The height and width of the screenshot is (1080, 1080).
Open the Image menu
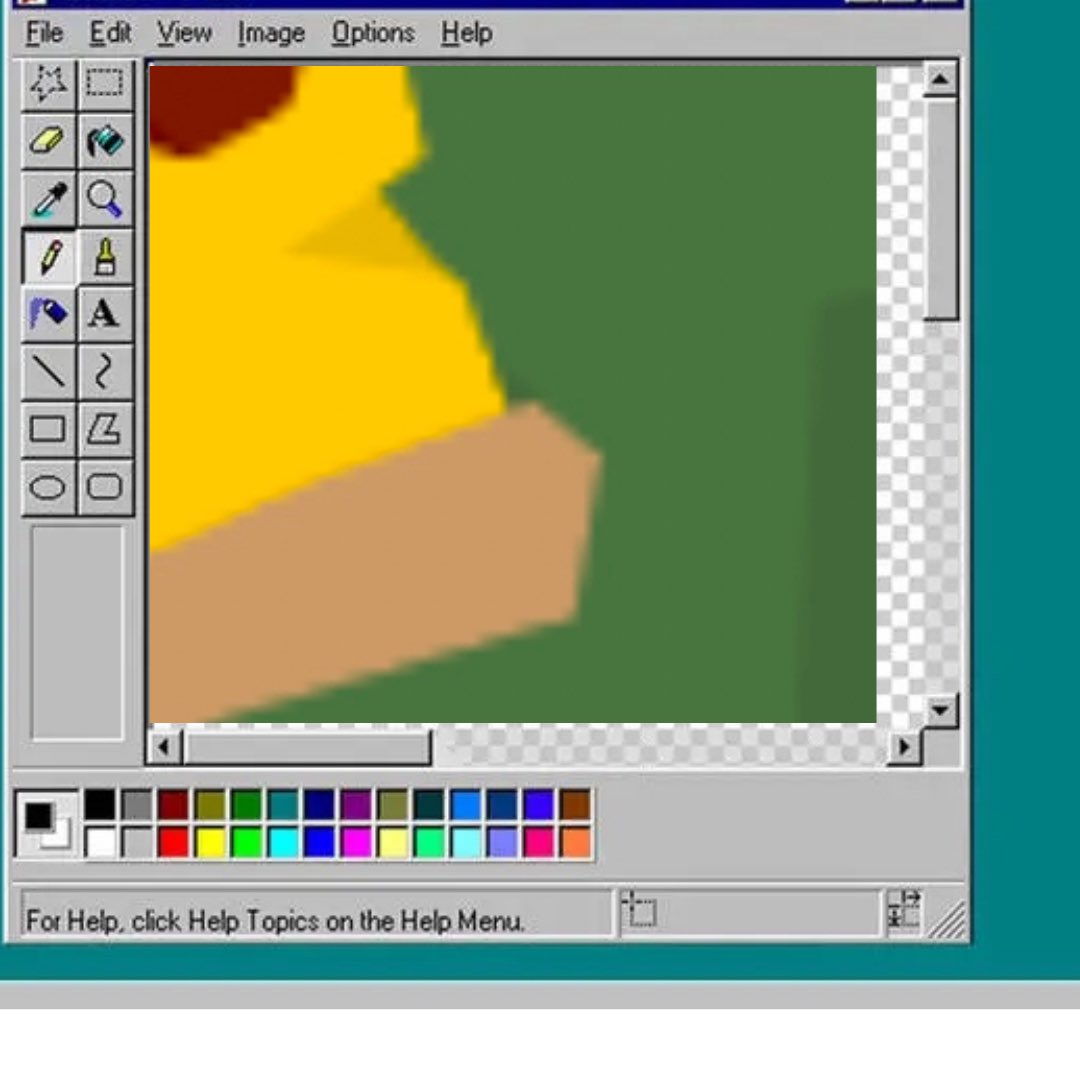click(271, 33)
